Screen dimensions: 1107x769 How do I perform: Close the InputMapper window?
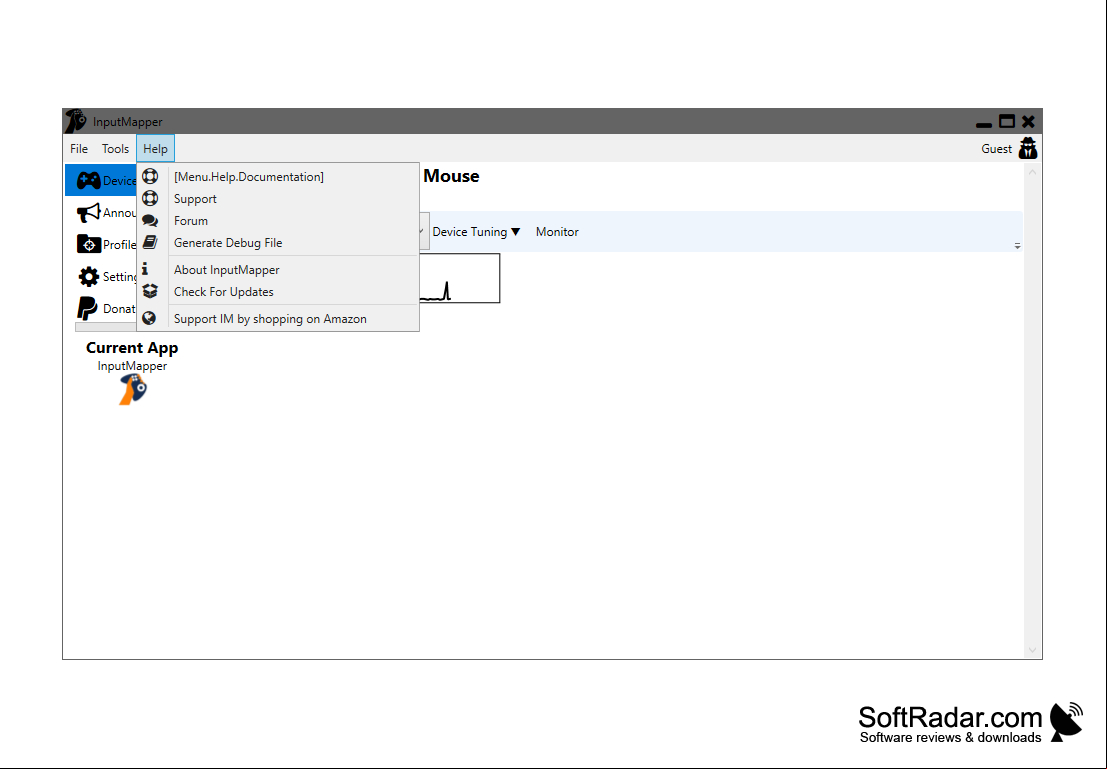pos(1028,121)
